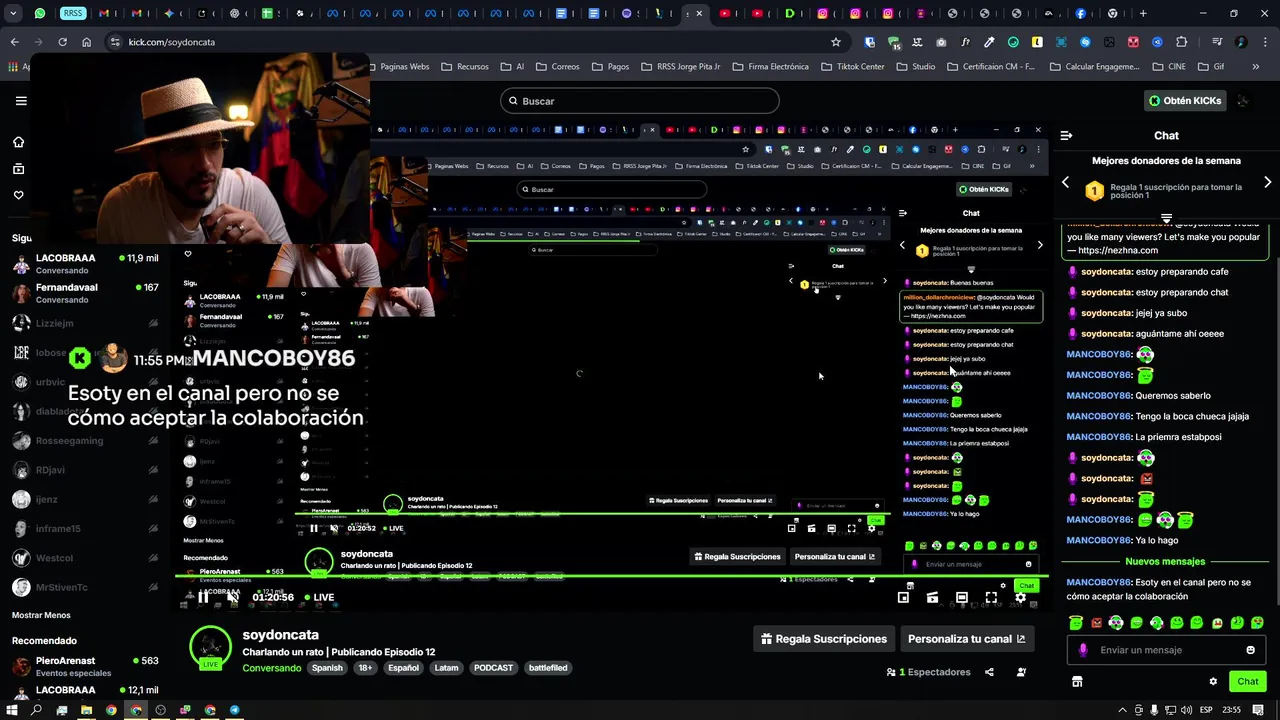The width and height of the screenshot is (1280, 720).
Task: Collapse the Mejores donadores section handle
Action: (x=1166, y=218)
